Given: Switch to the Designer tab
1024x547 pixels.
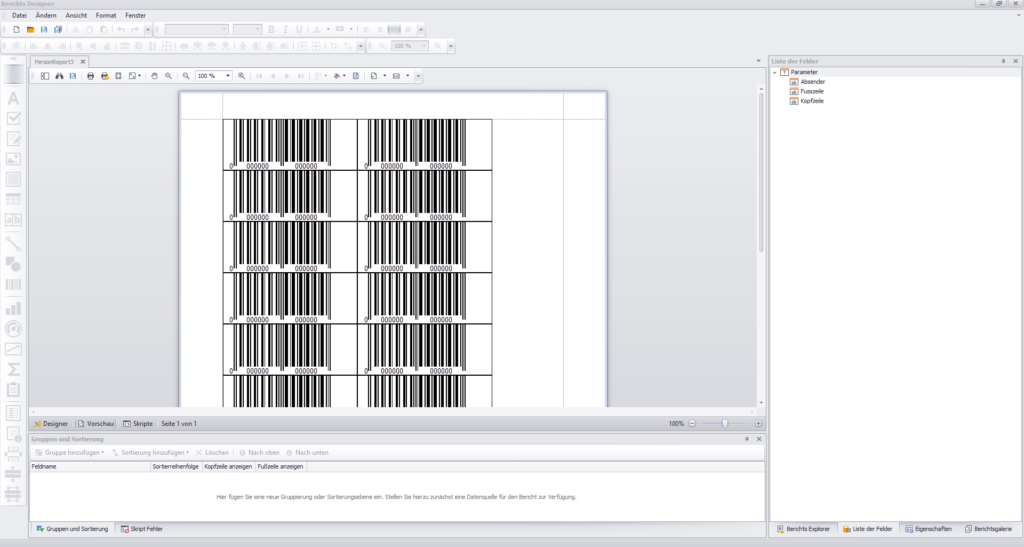Looking at the screenshot, I should tap(51, 424).
